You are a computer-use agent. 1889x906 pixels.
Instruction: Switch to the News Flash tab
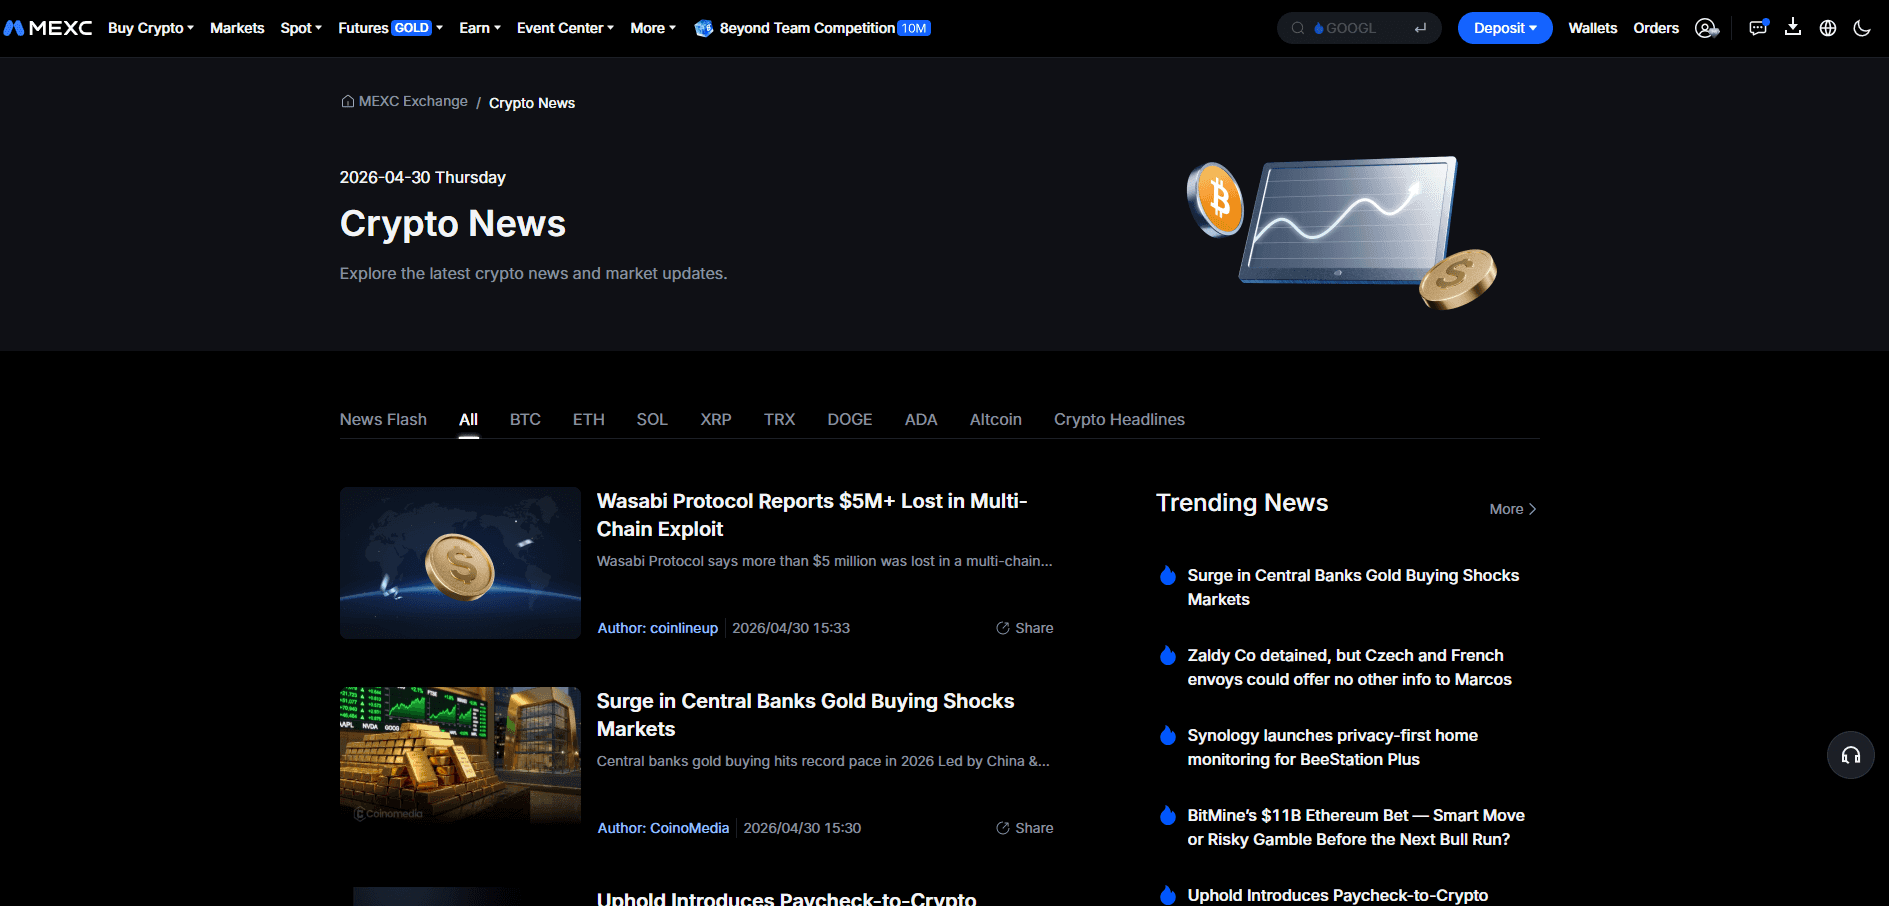(x=383, y=419)
